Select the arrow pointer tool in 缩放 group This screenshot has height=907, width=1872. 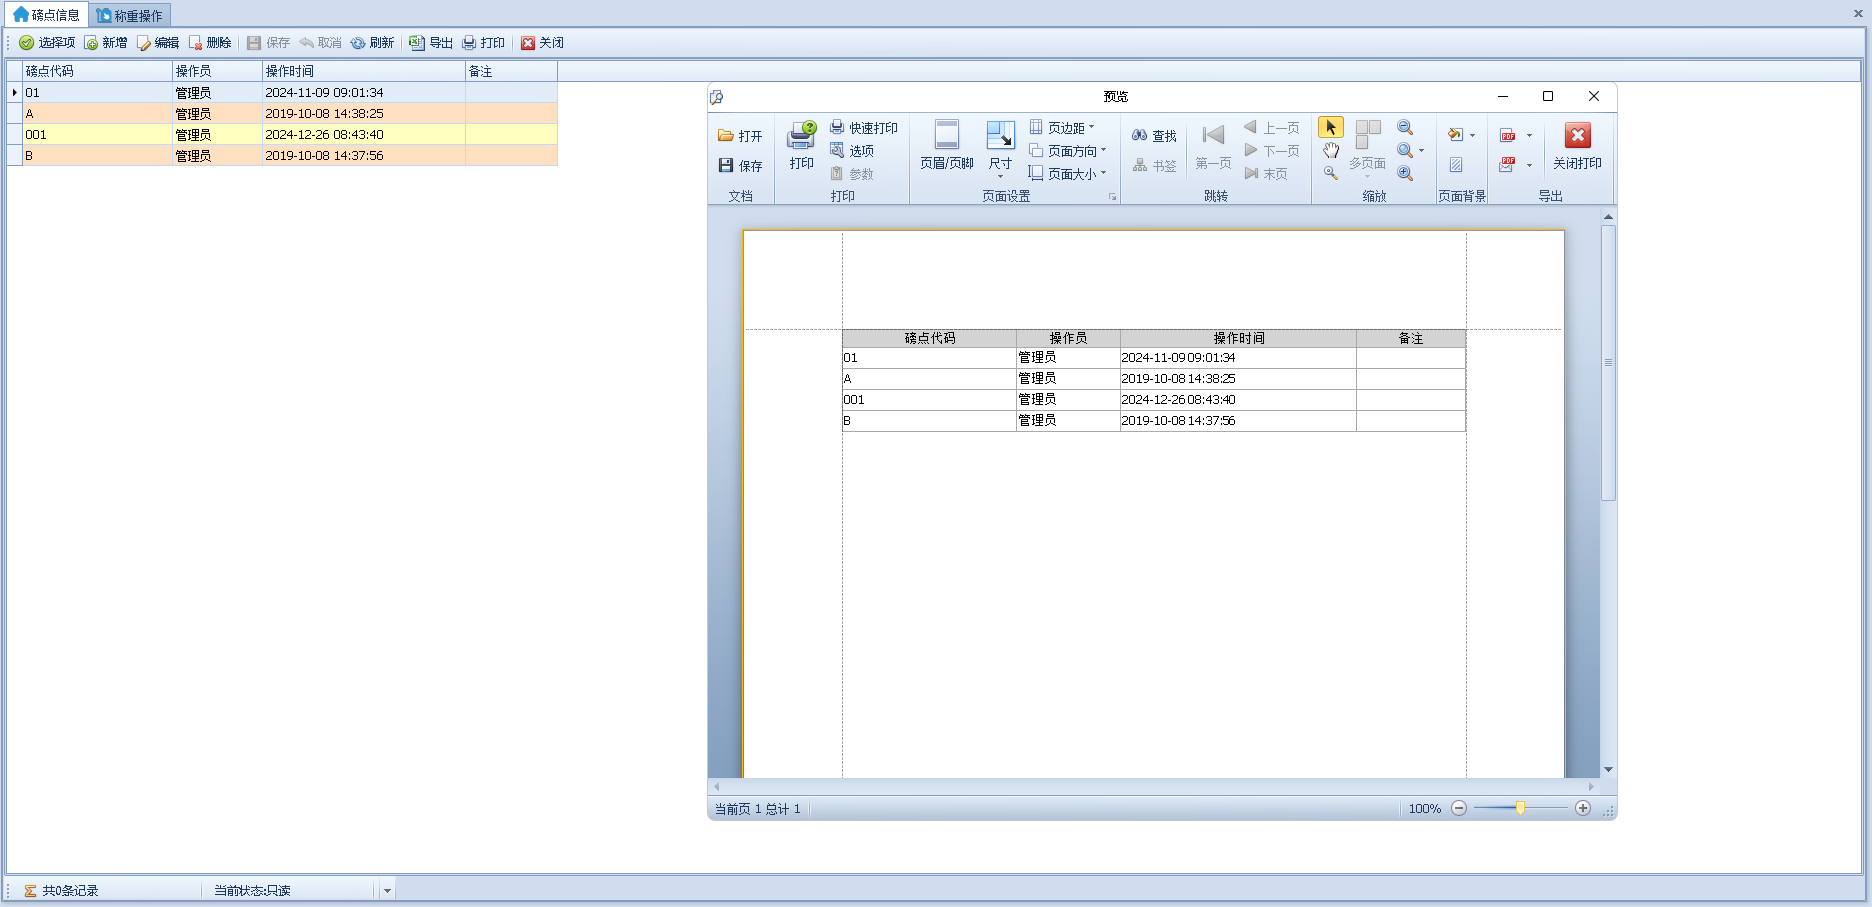click(1330, 127)
